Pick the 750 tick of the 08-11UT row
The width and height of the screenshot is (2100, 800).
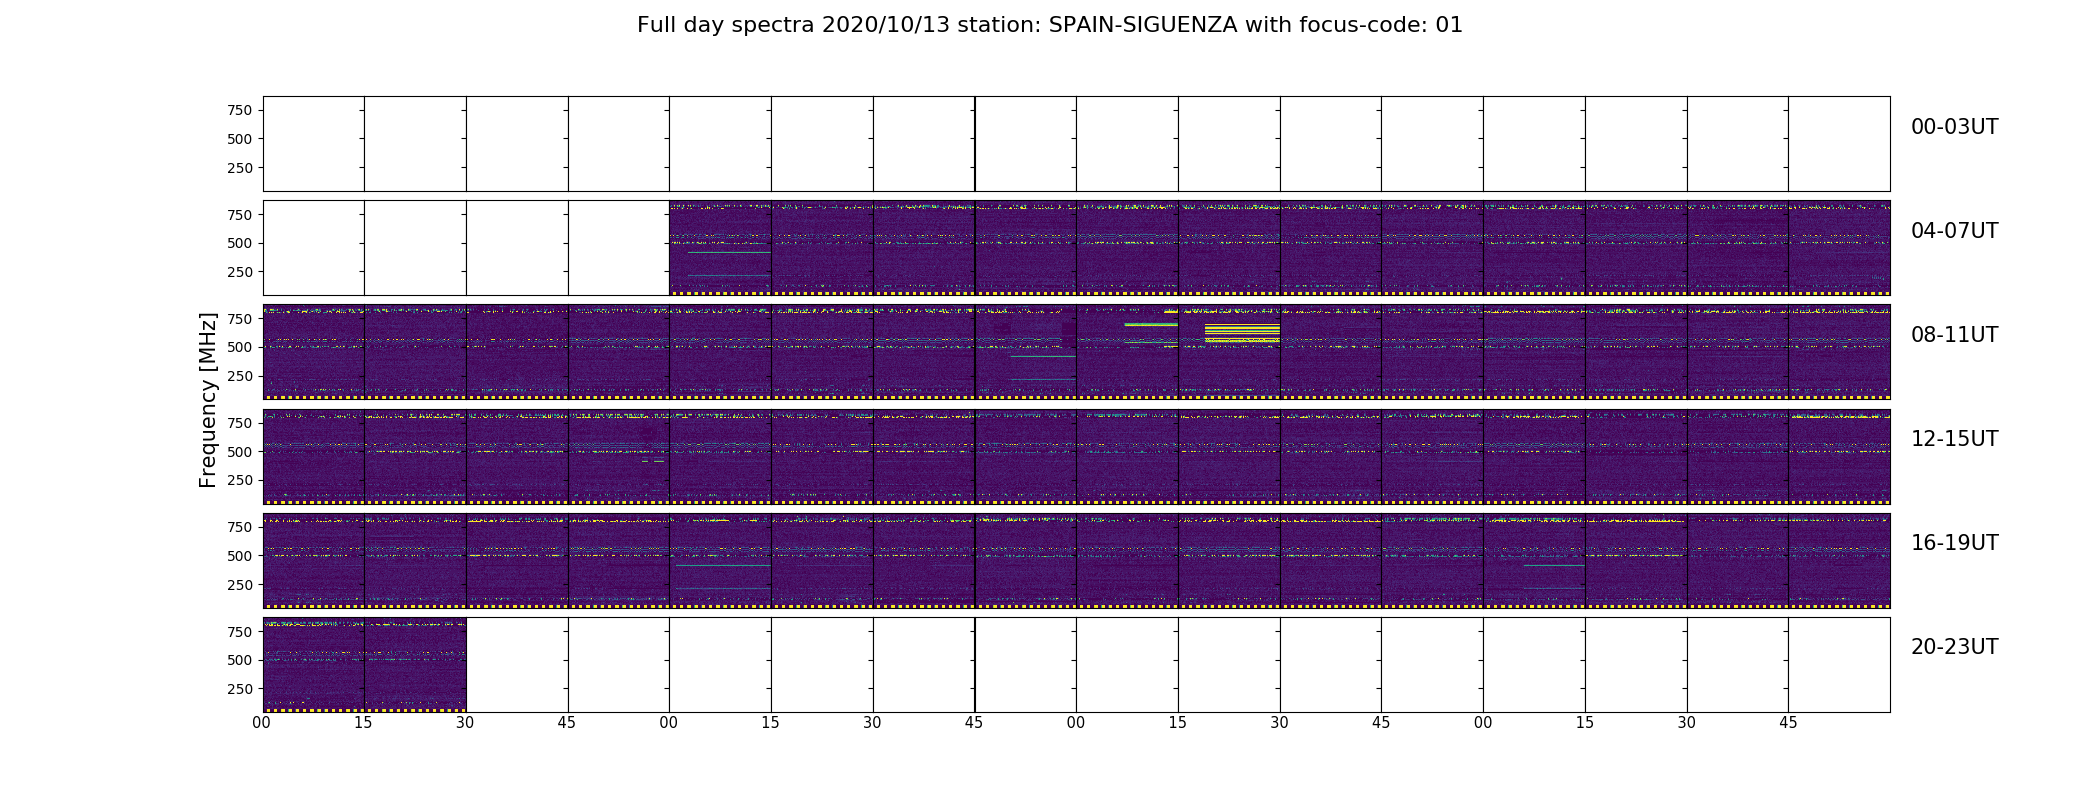(x=240, y=319)
